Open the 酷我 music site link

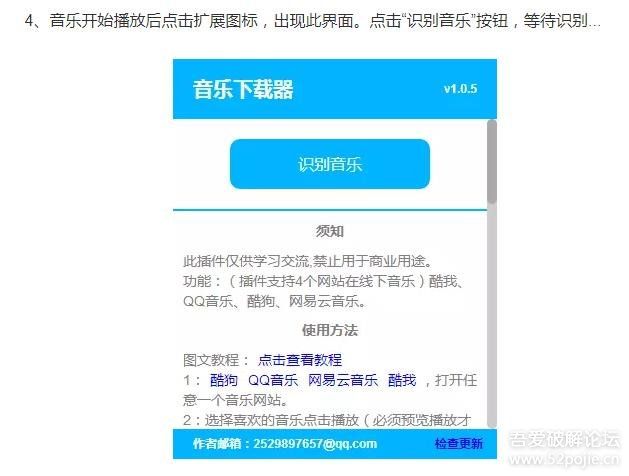point(402,380)
